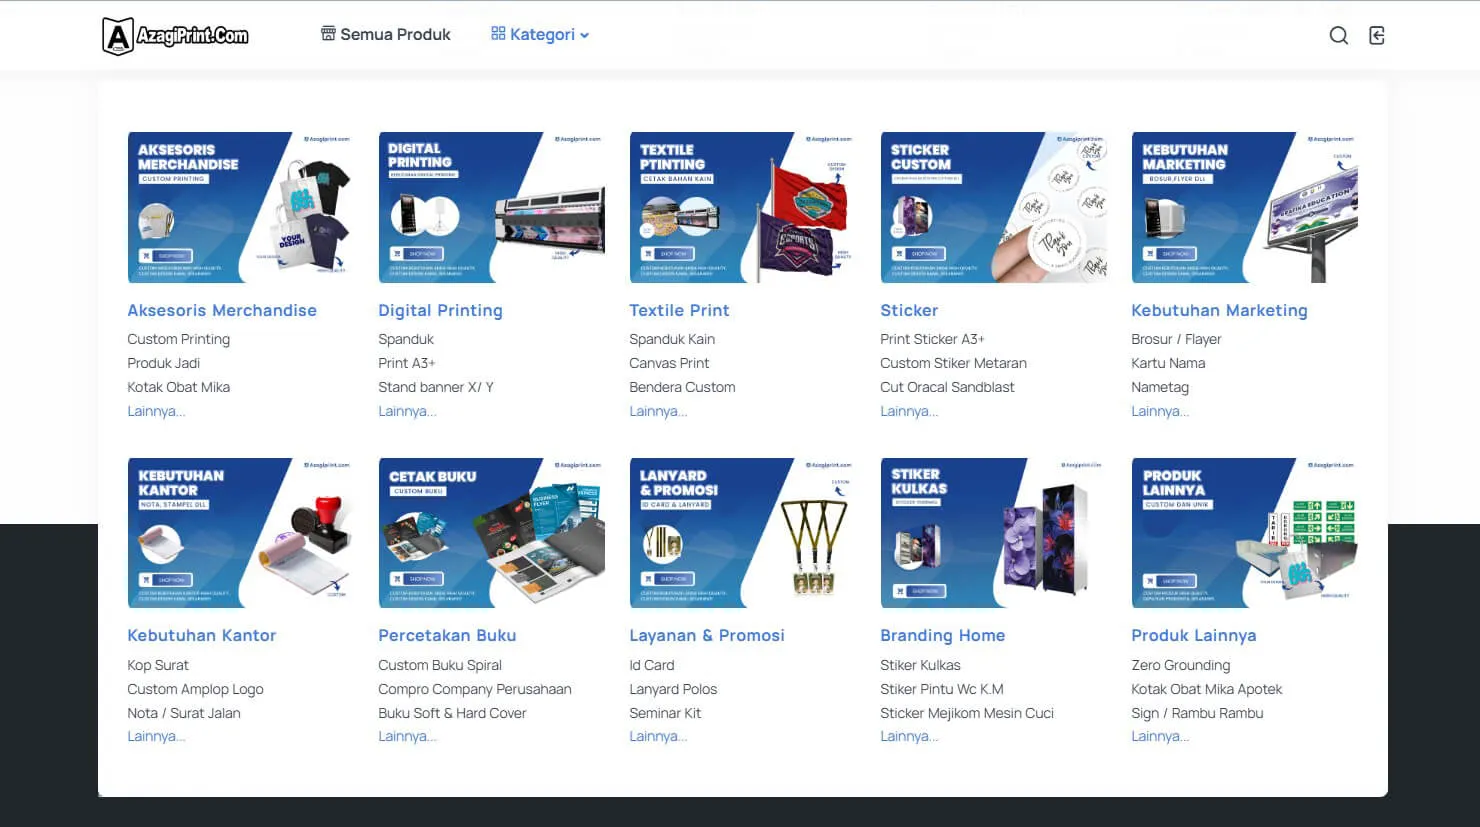The height and width of the screenshot is (827, 1480).
Task: Open the Aksesoris Merchandise banner thumbnail
Action: click(240, 207)
